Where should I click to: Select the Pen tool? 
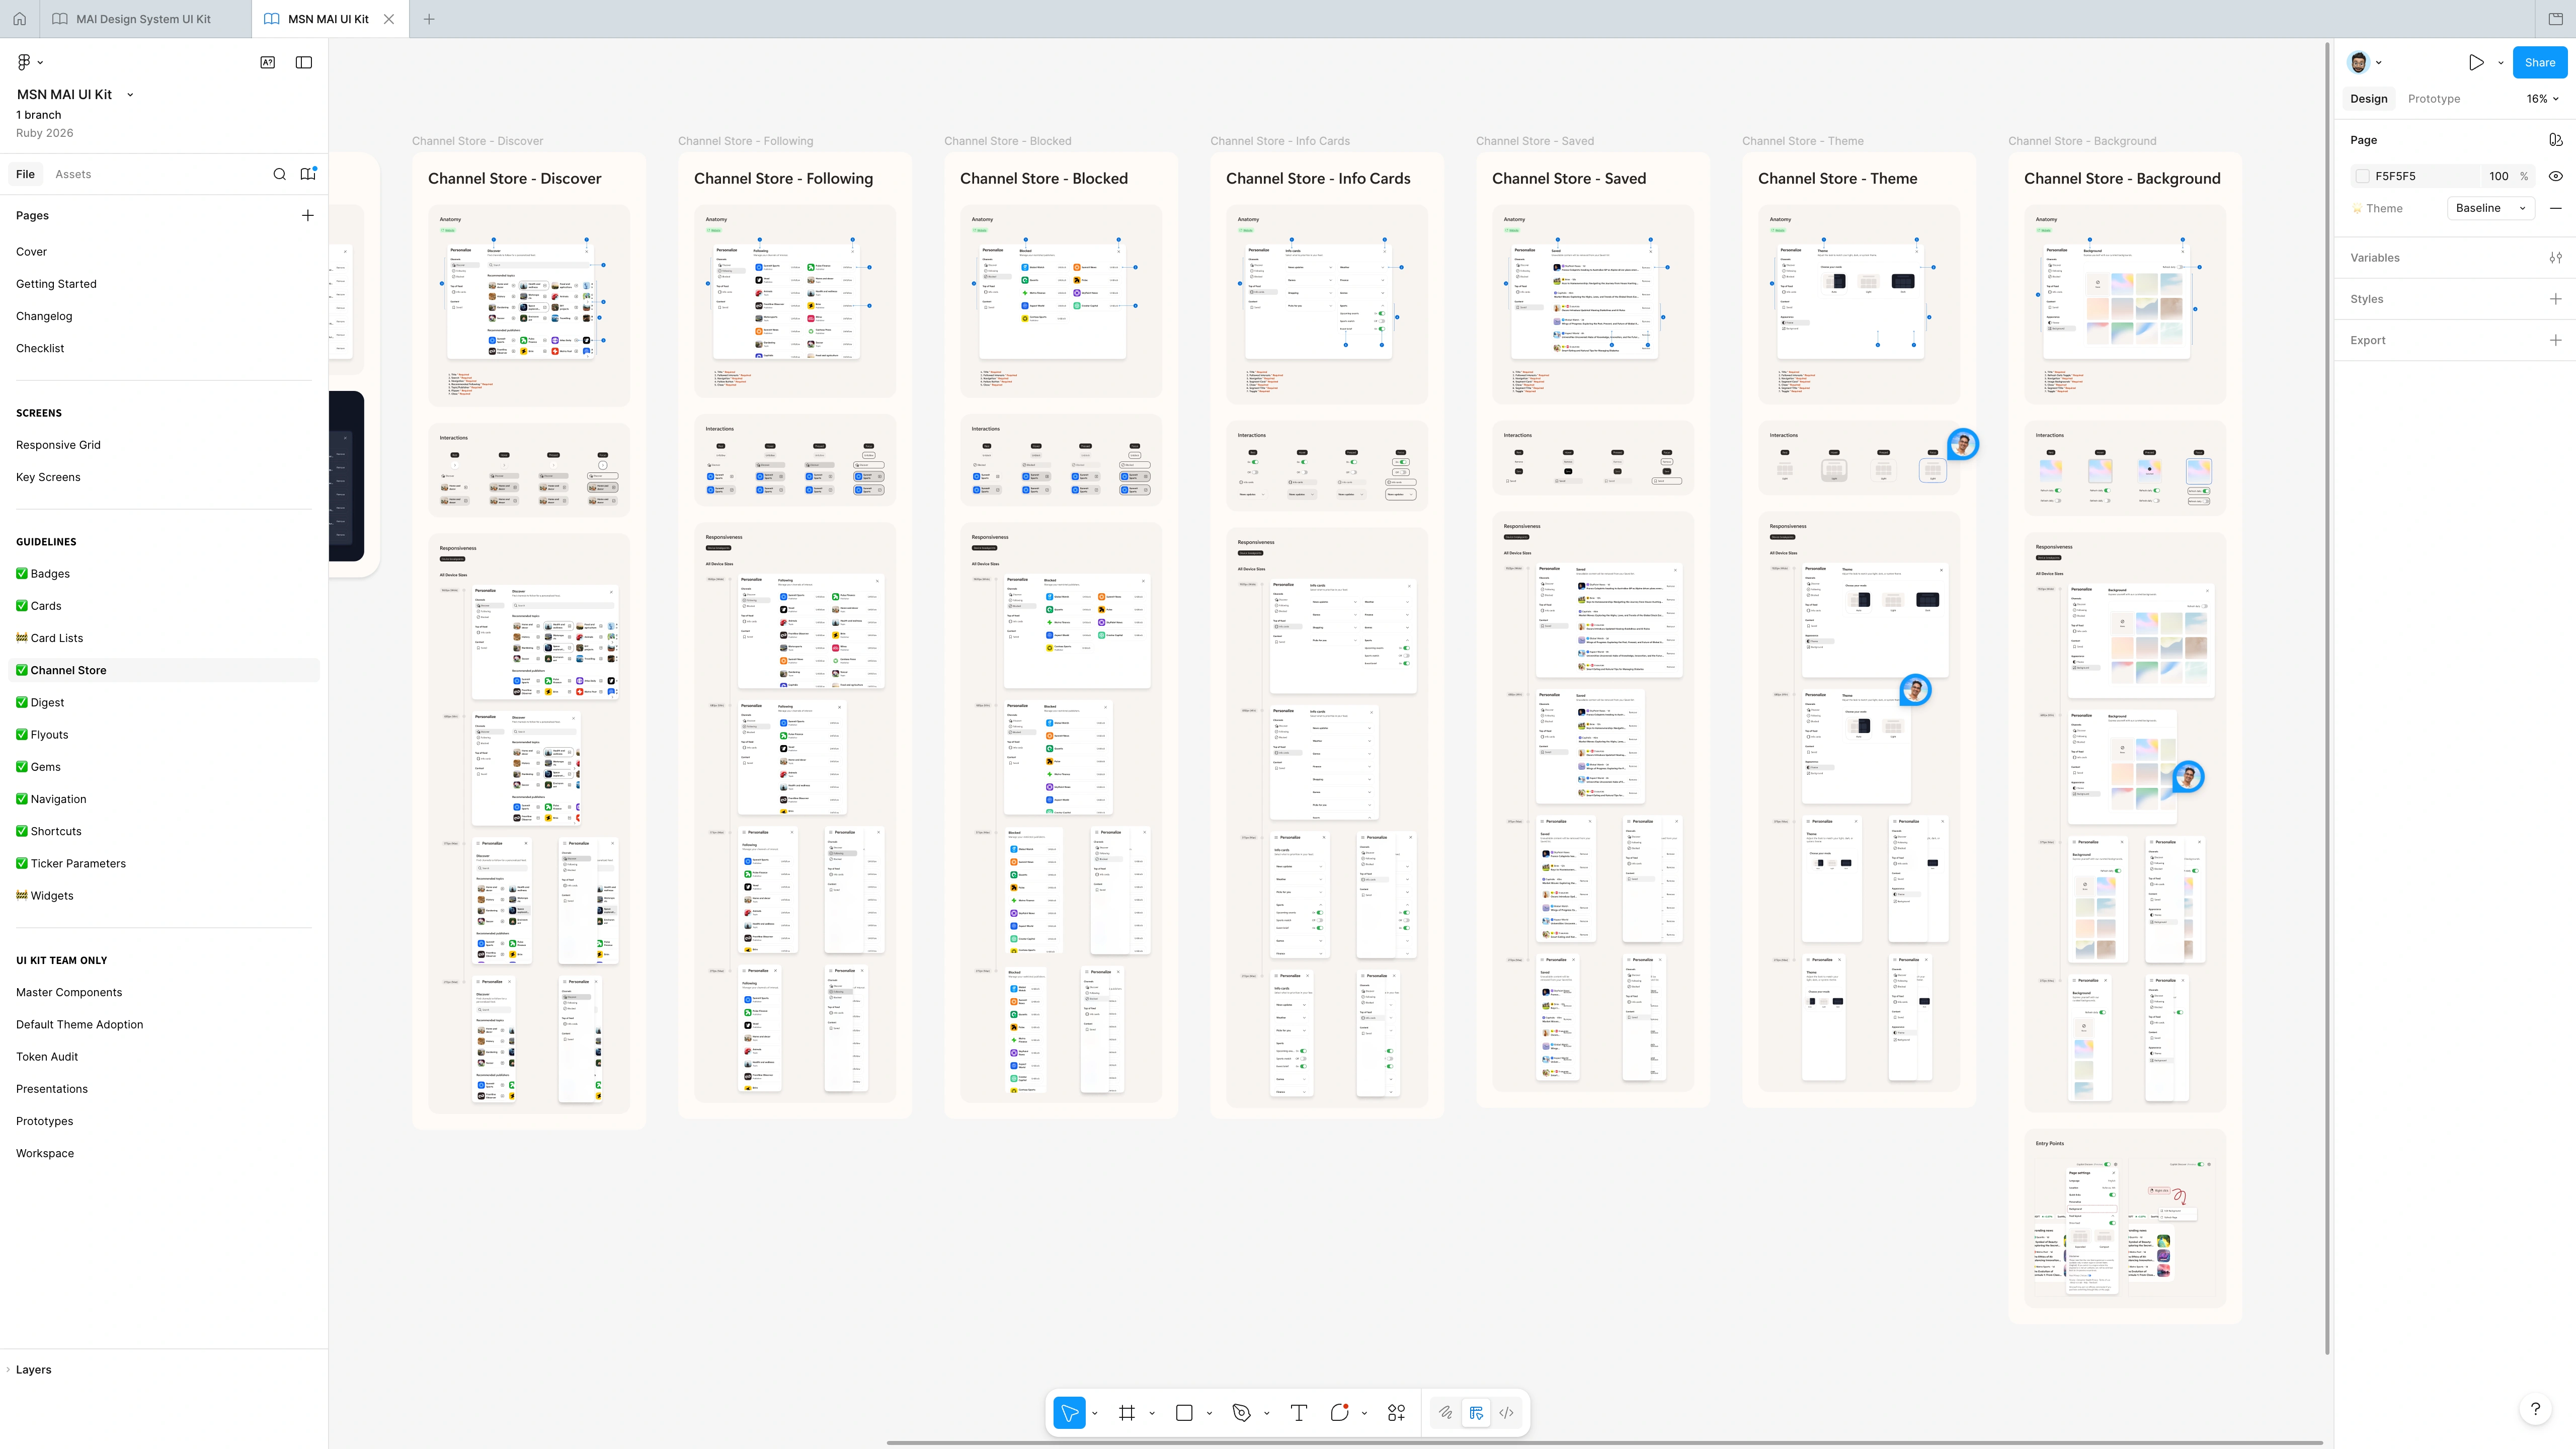(1241, 1412)
